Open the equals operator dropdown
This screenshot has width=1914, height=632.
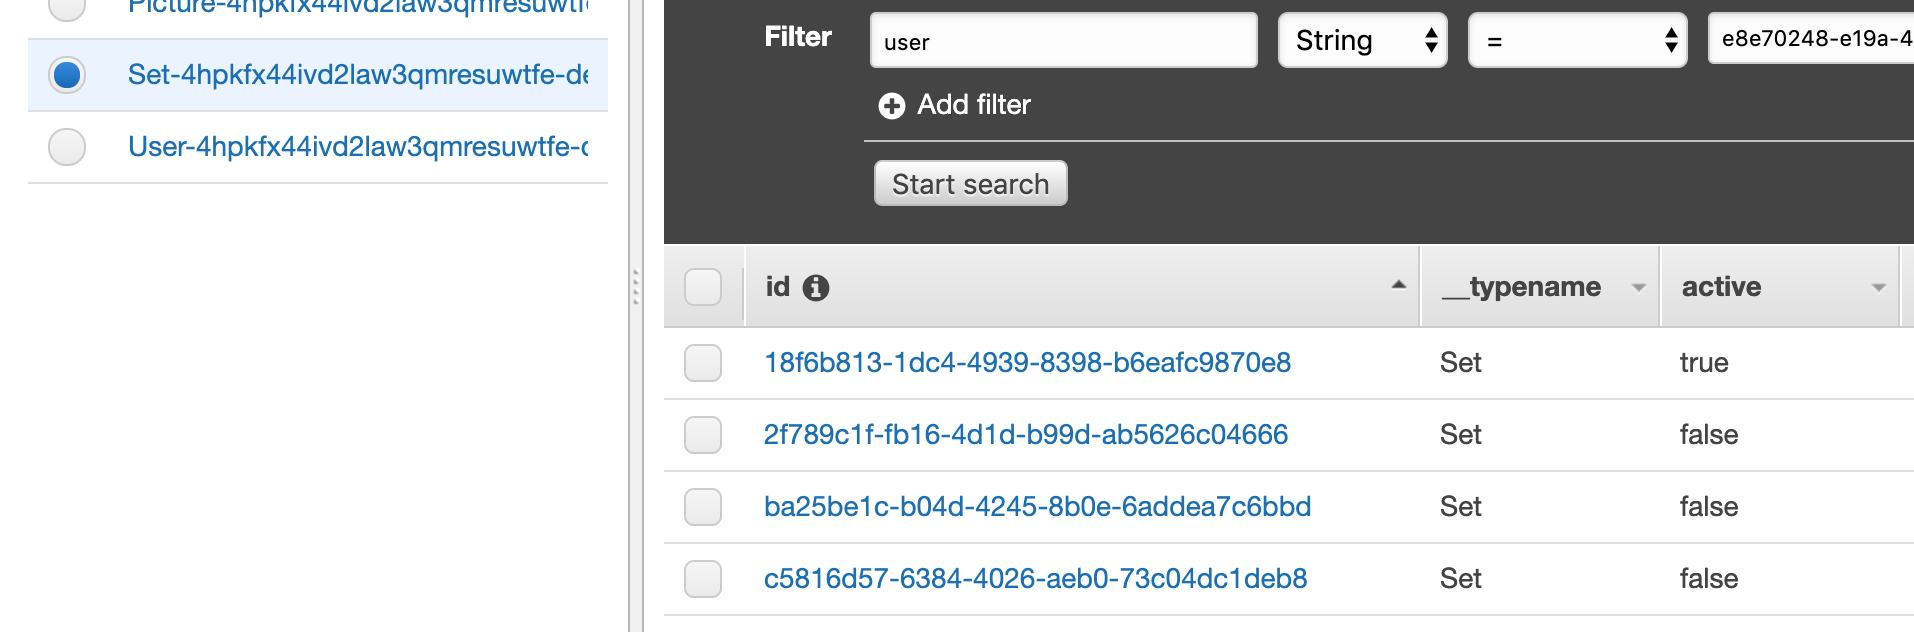[x=1577, y=40]
